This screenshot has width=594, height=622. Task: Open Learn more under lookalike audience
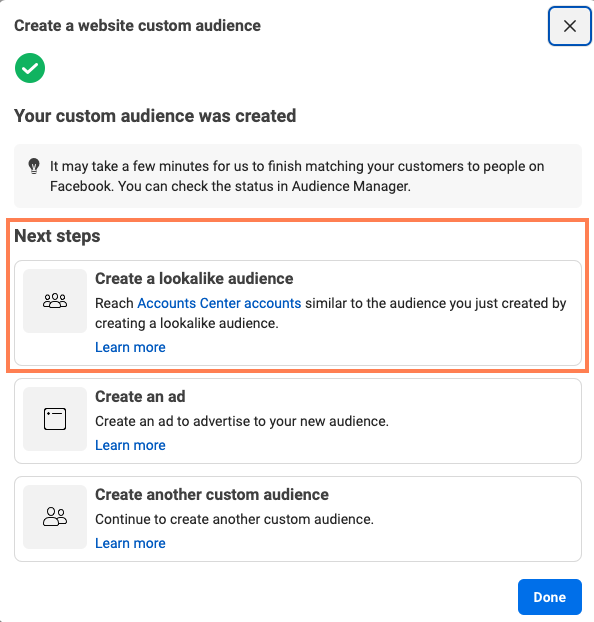130,347
